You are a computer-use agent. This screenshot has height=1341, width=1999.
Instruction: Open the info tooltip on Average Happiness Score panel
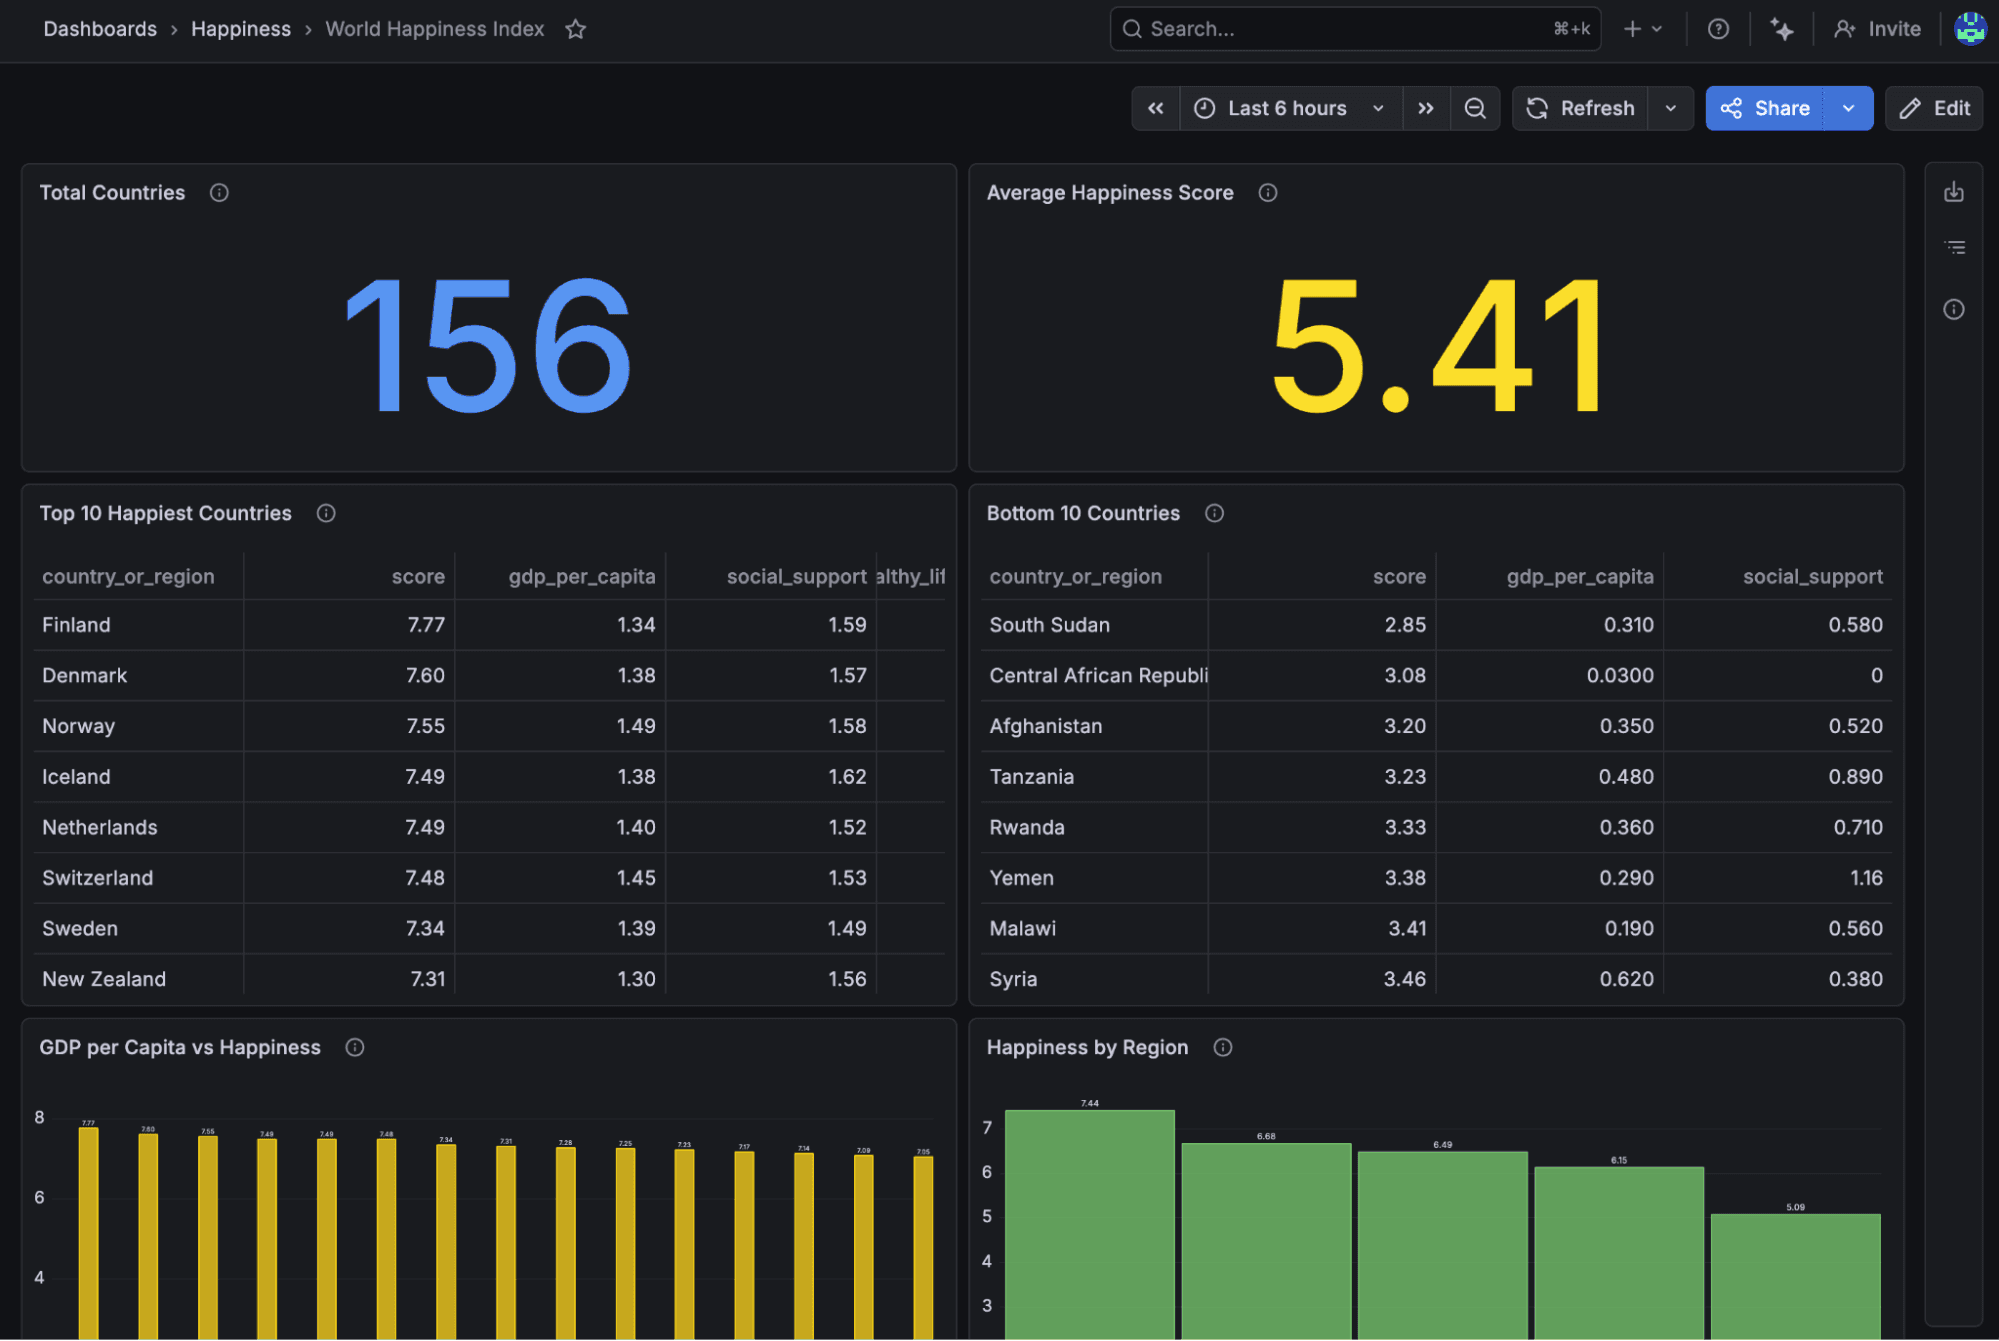click(1267, 192)
